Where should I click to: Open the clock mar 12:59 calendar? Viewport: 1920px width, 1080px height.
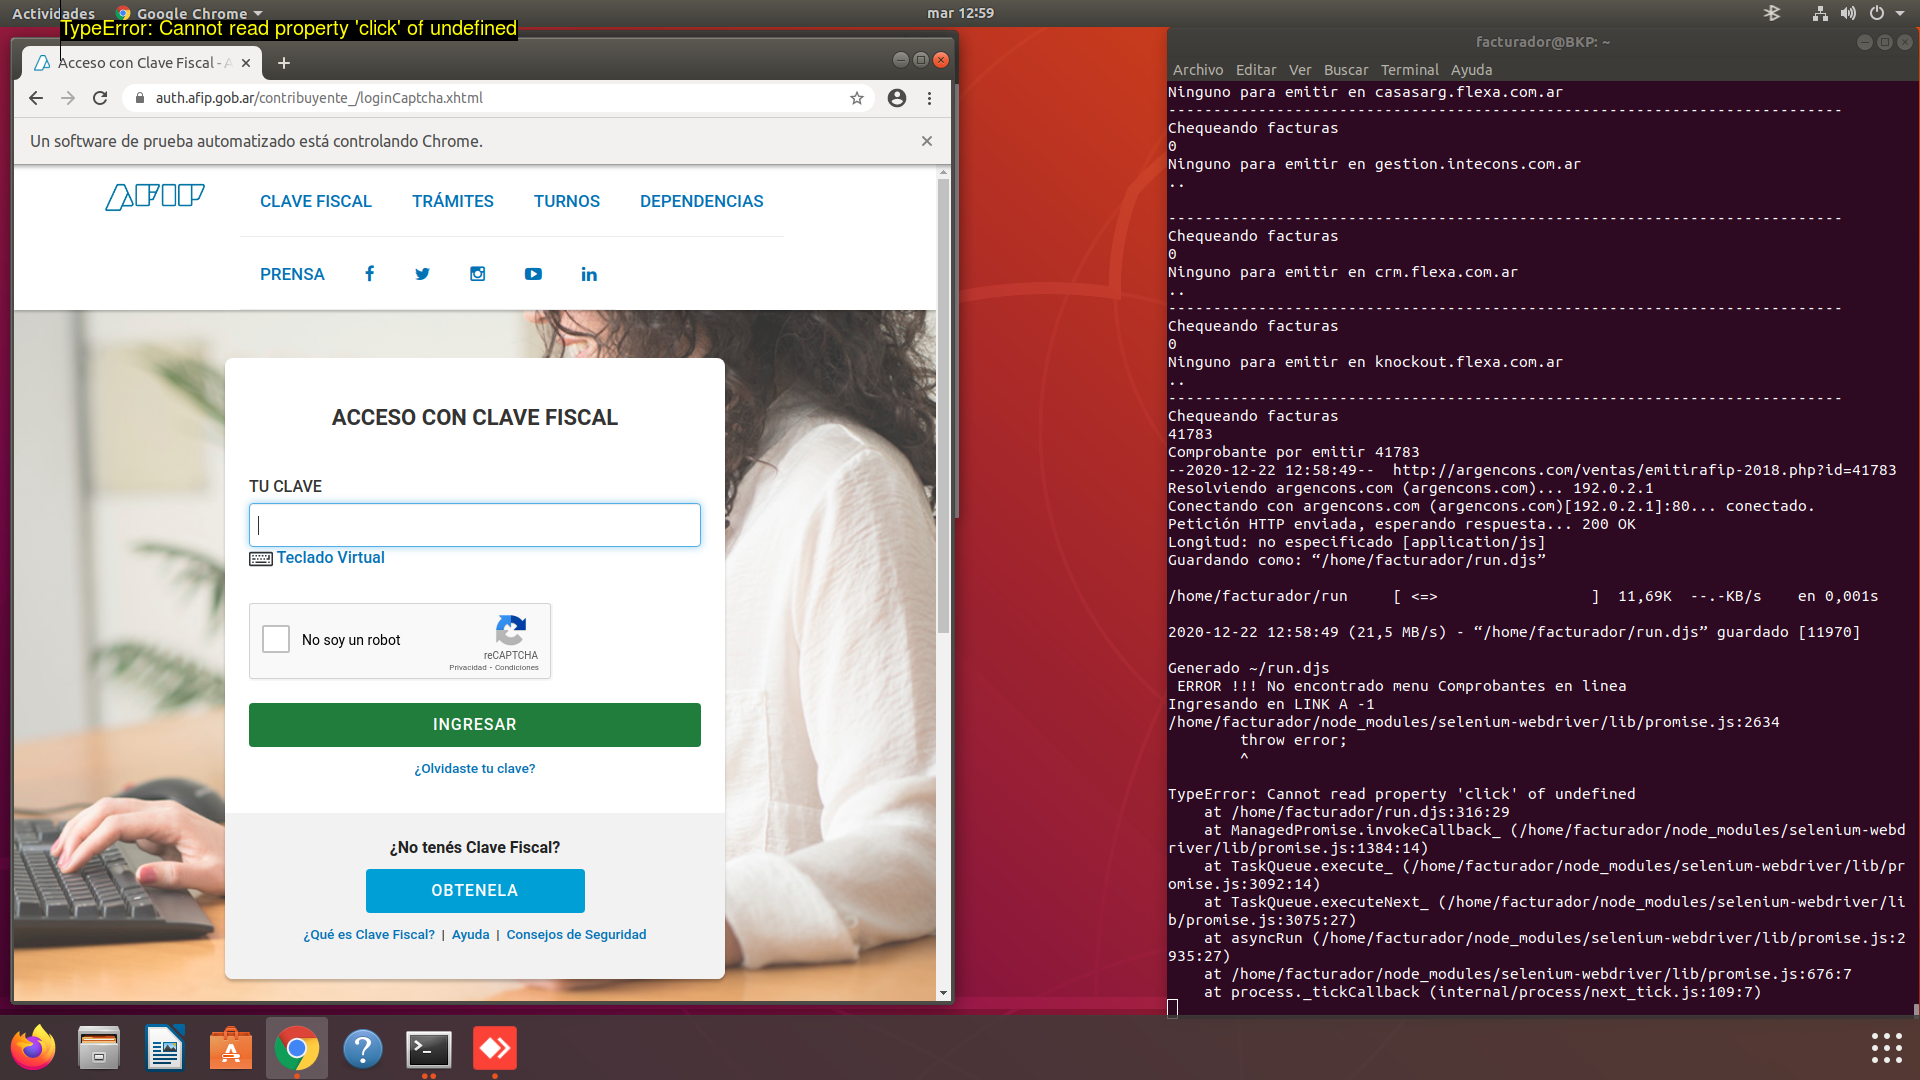click(960, 13)
